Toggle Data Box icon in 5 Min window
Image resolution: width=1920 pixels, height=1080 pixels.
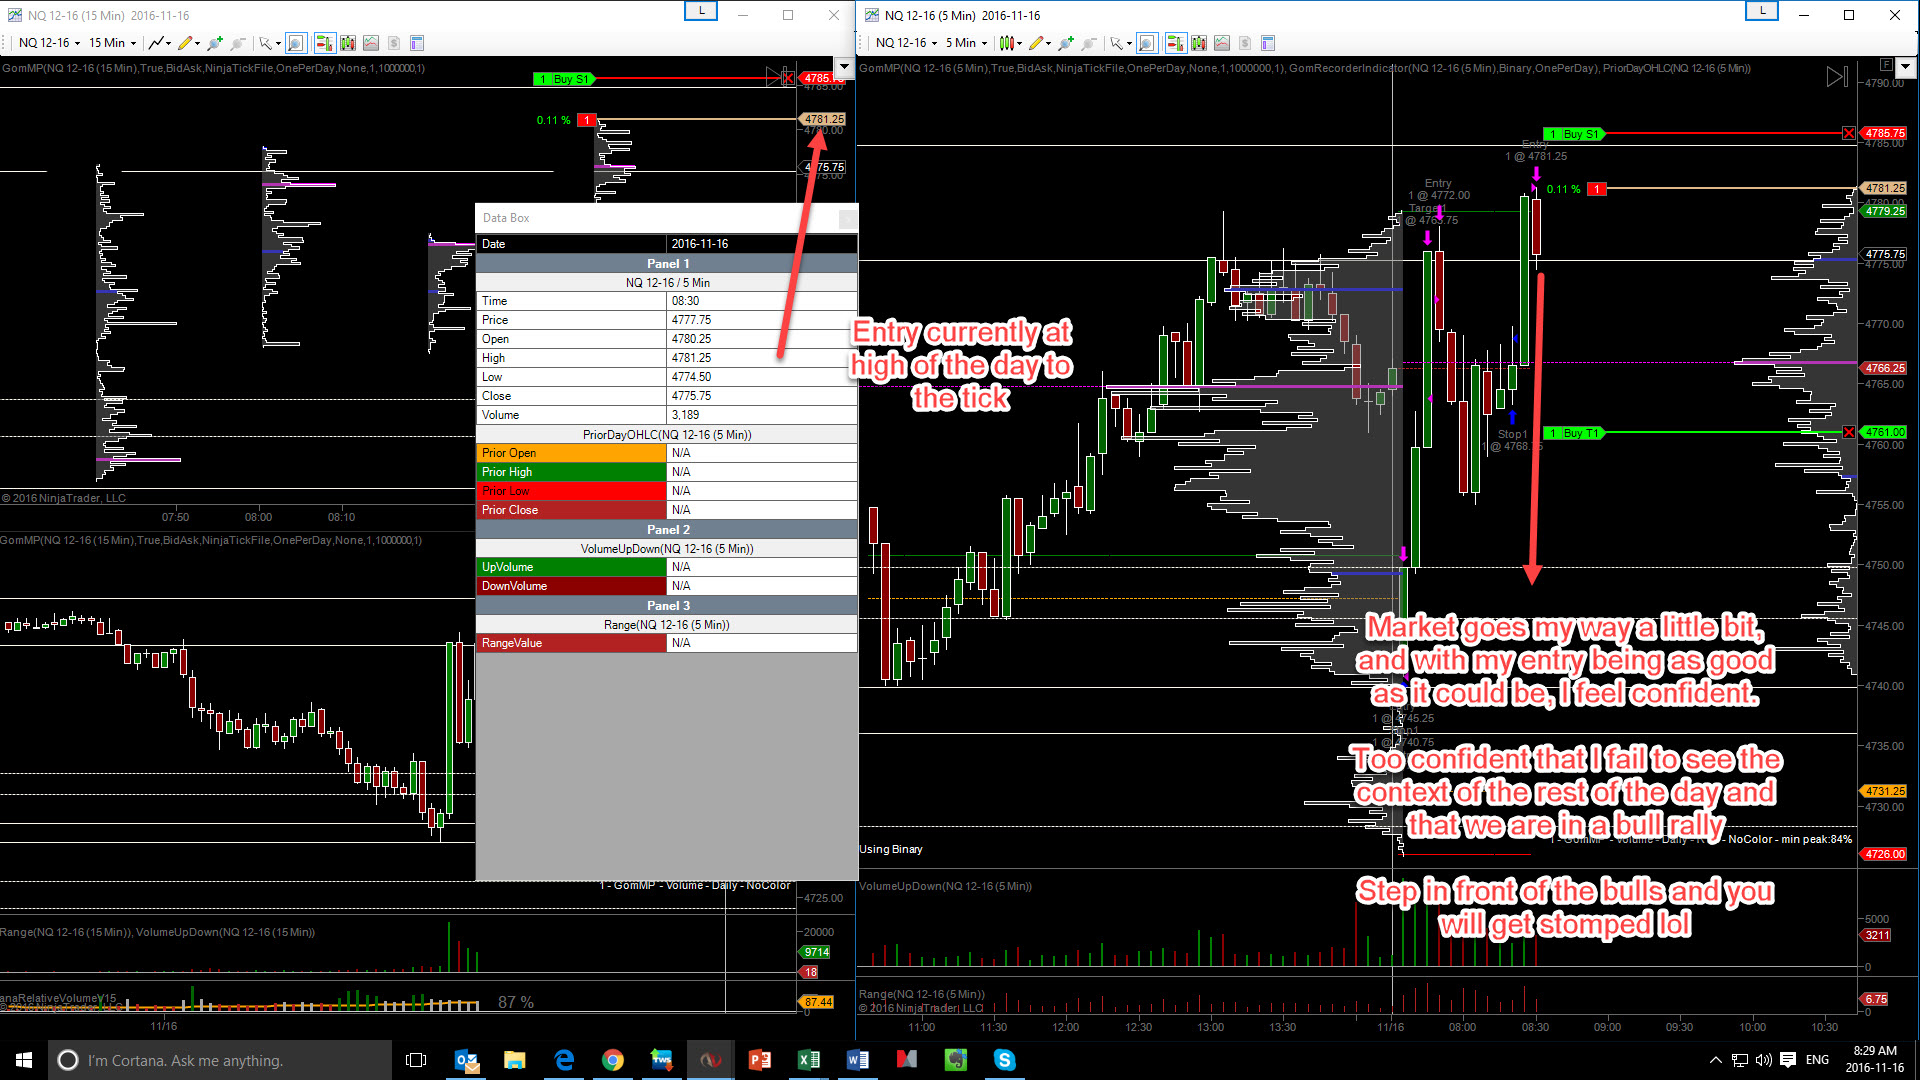pos(1147,43)
